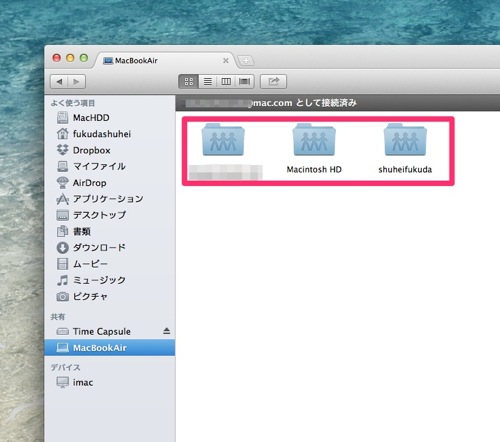The height and width of the screenshot is (442, 500).
Task: Click the MacHDD drive icon
Action: [x=62, y=118]
